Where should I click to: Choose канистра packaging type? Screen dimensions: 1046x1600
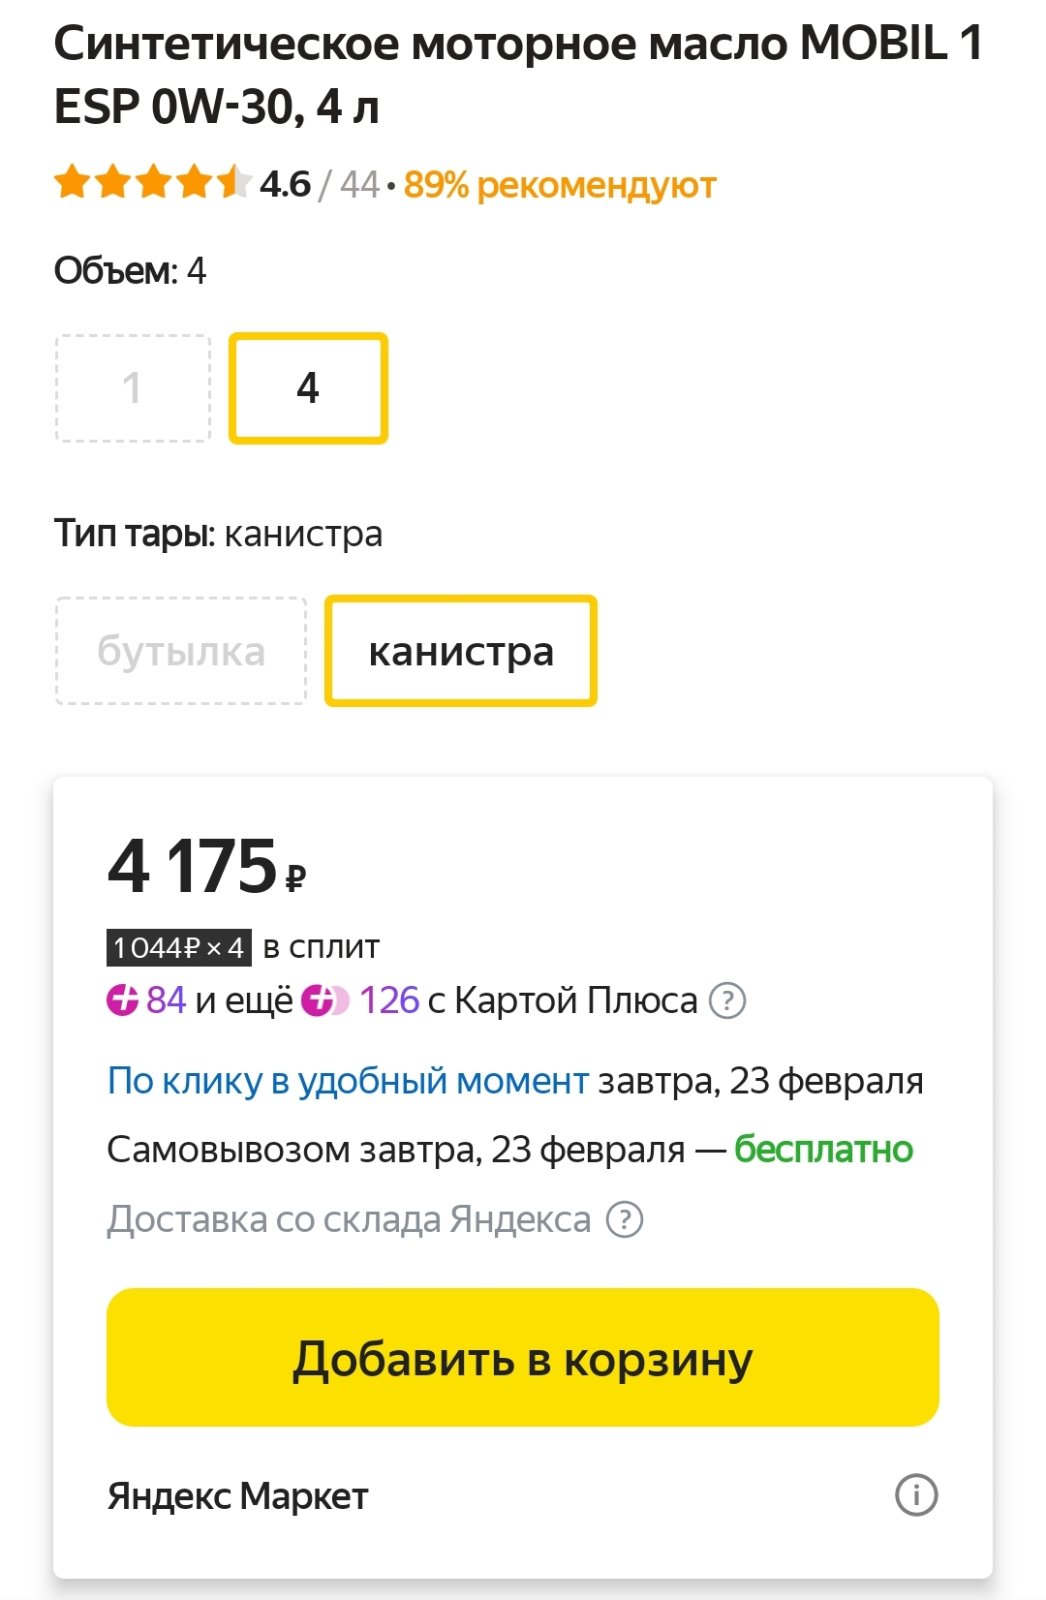click(461, 651)
